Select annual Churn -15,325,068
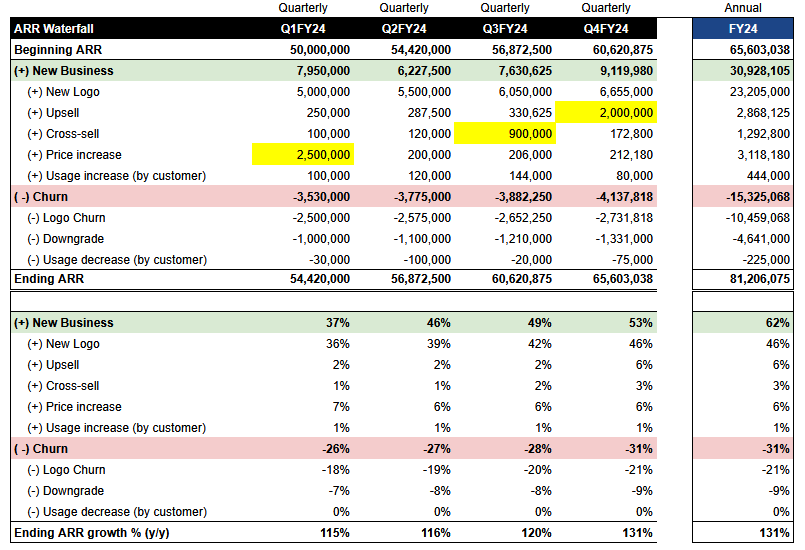Image resolution: width=805 pixels, height=550 pixels. 758,197
